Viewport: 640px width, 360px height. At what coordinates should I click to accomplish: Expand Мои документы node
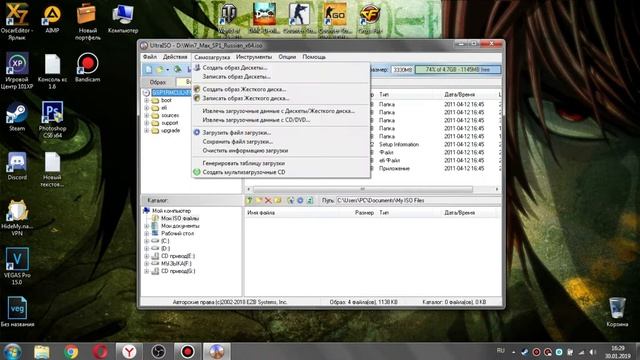tap(147, 226)
